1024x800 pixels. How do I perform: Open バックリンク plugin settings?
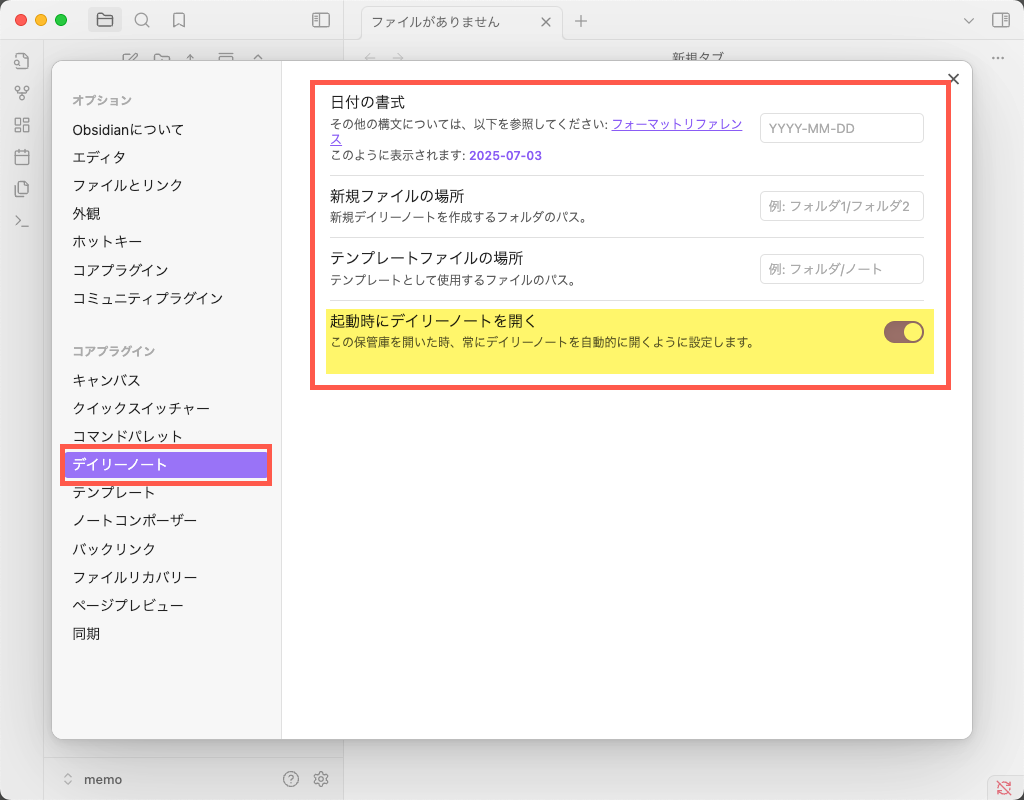(x=114, y=549)
